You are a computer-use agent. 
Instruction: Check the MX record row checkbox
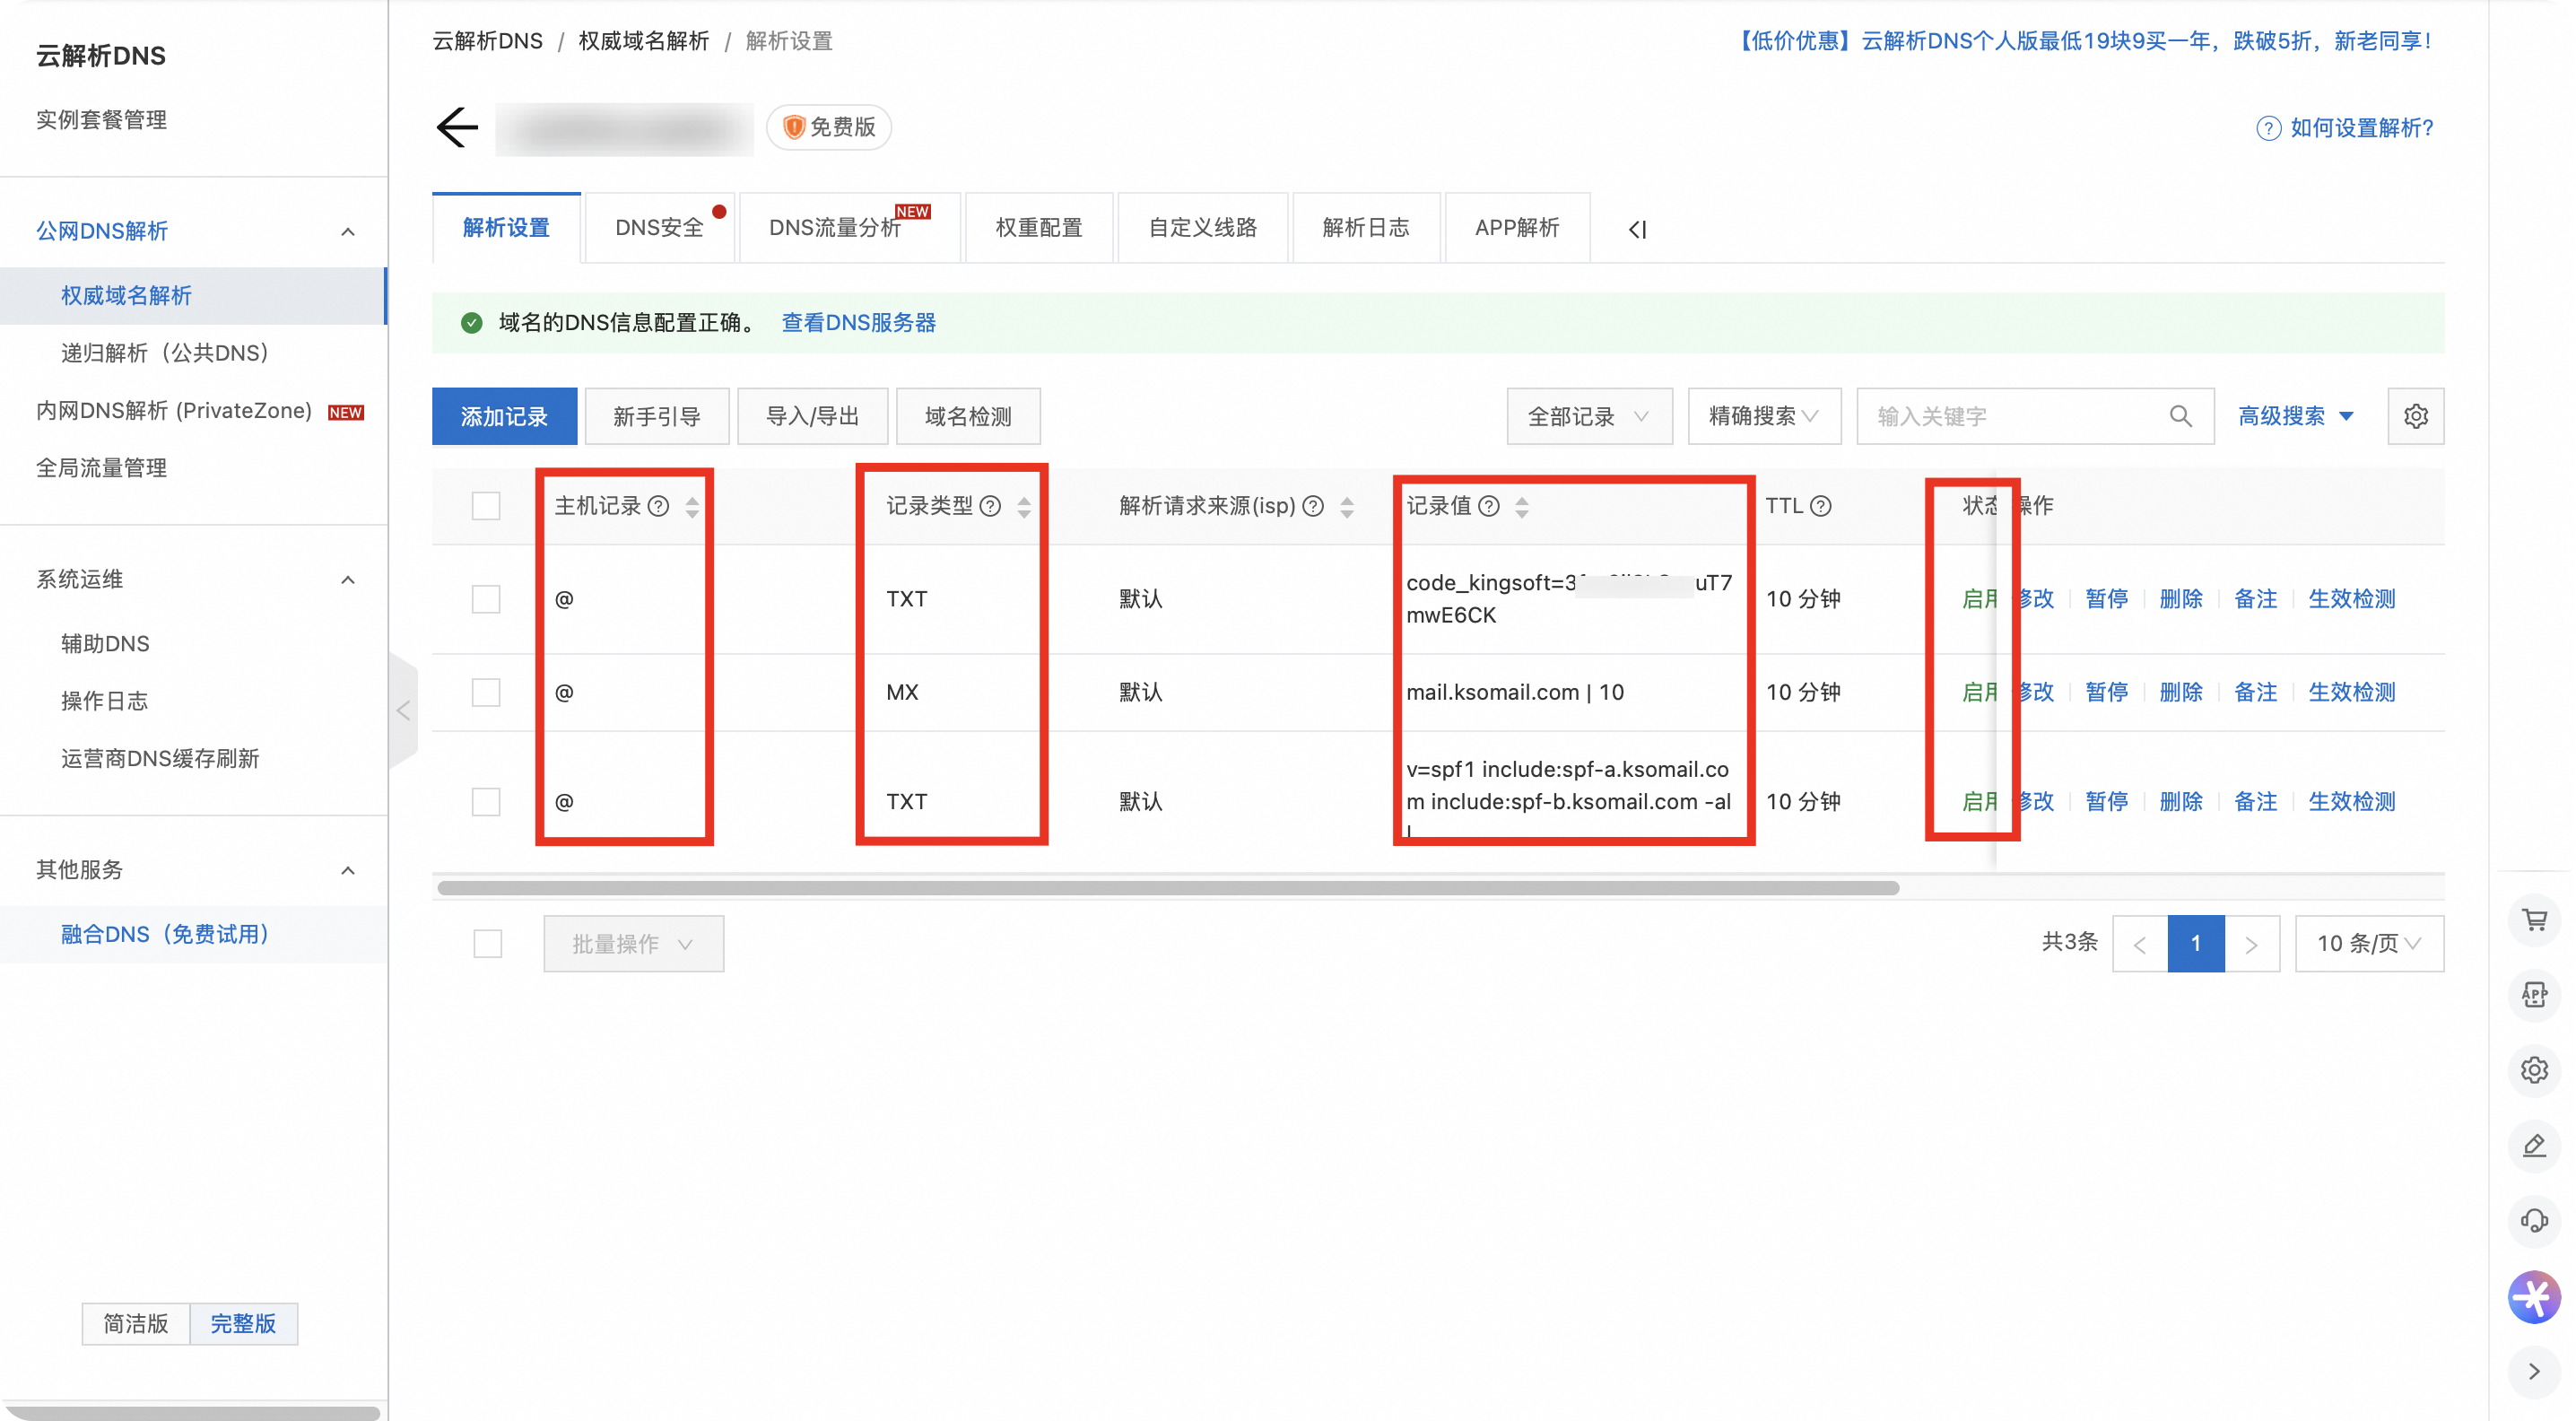[486, 692]
